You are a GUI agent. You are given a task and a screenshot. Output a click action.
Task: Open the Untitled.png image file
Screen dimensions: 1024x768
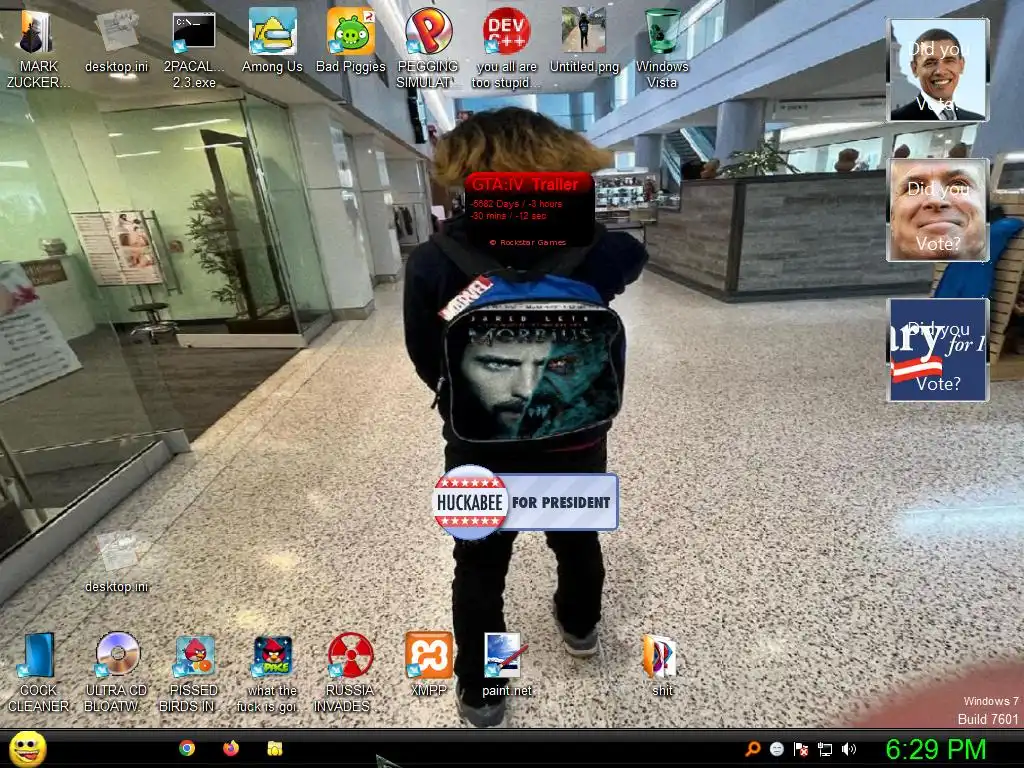[x=584, y=31]
